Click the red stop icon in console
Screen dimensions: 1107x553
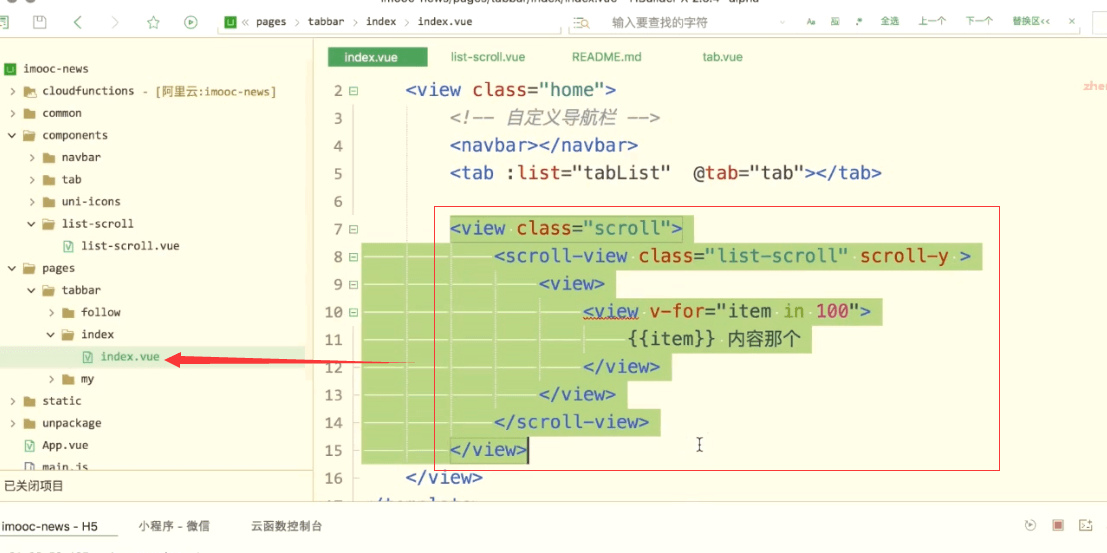1058,525
